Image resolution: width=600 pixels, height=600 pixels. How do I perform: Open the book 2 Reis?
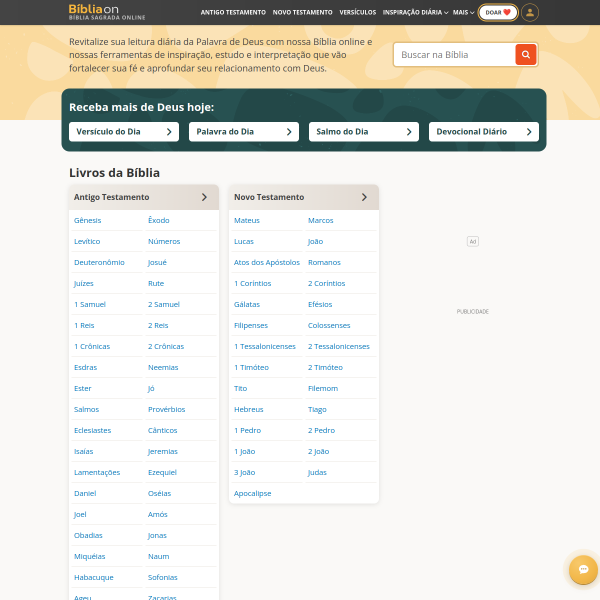tap(158, 326)
